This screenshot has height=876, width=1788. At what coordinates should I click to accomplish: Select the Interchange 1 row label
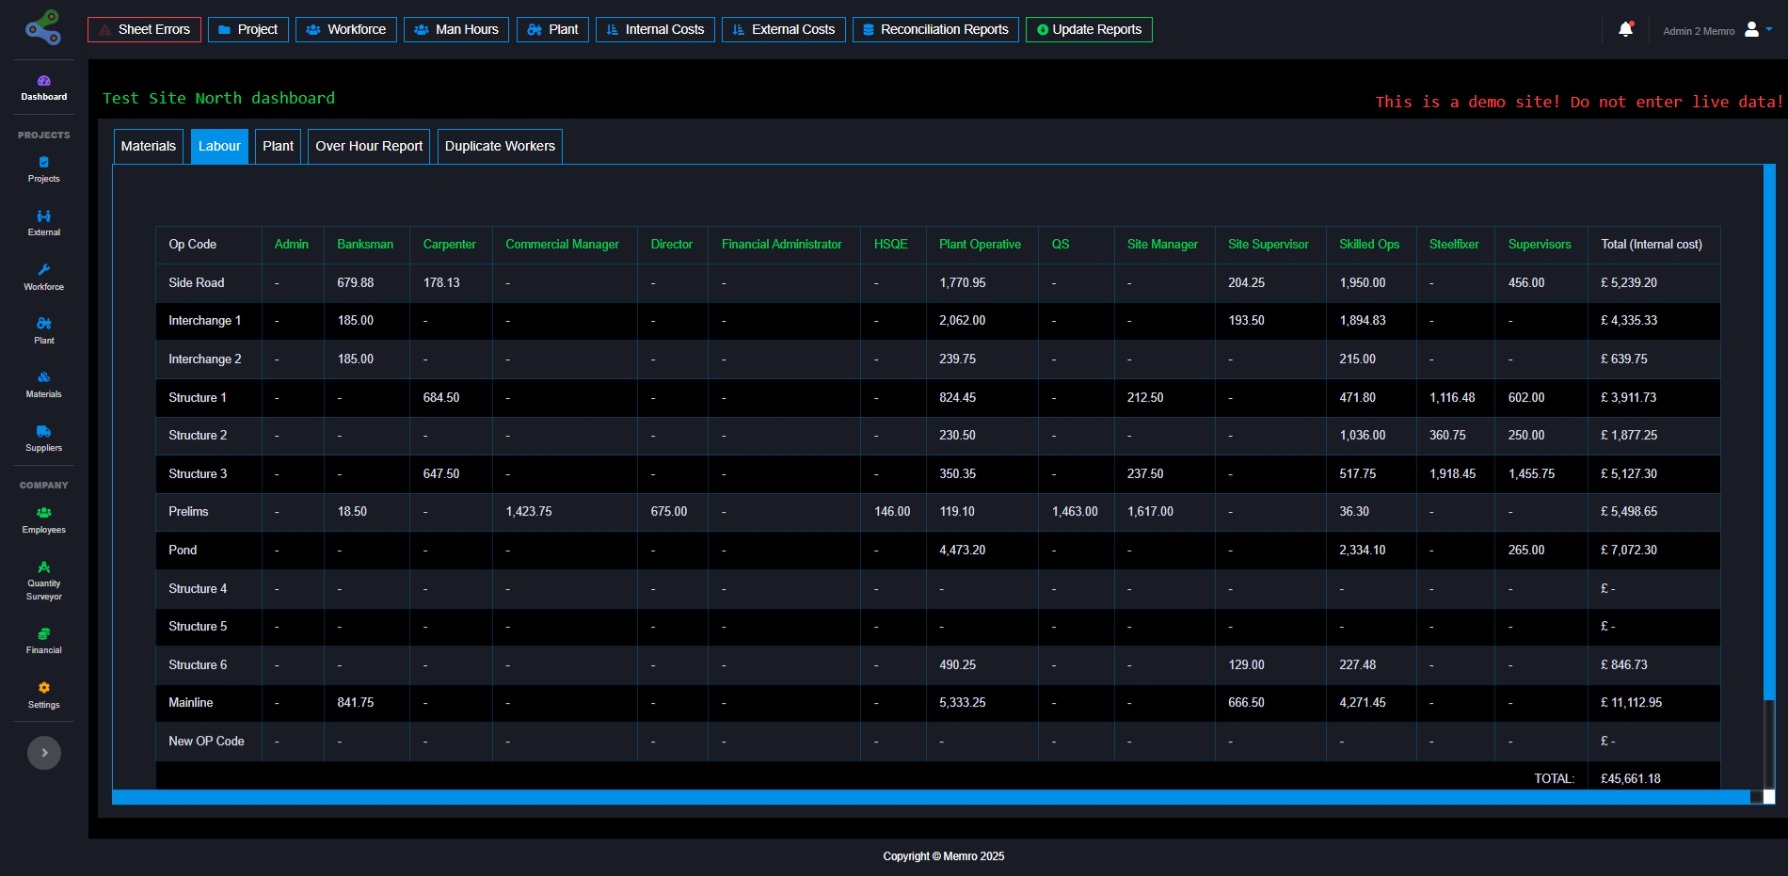pos(204,321)
